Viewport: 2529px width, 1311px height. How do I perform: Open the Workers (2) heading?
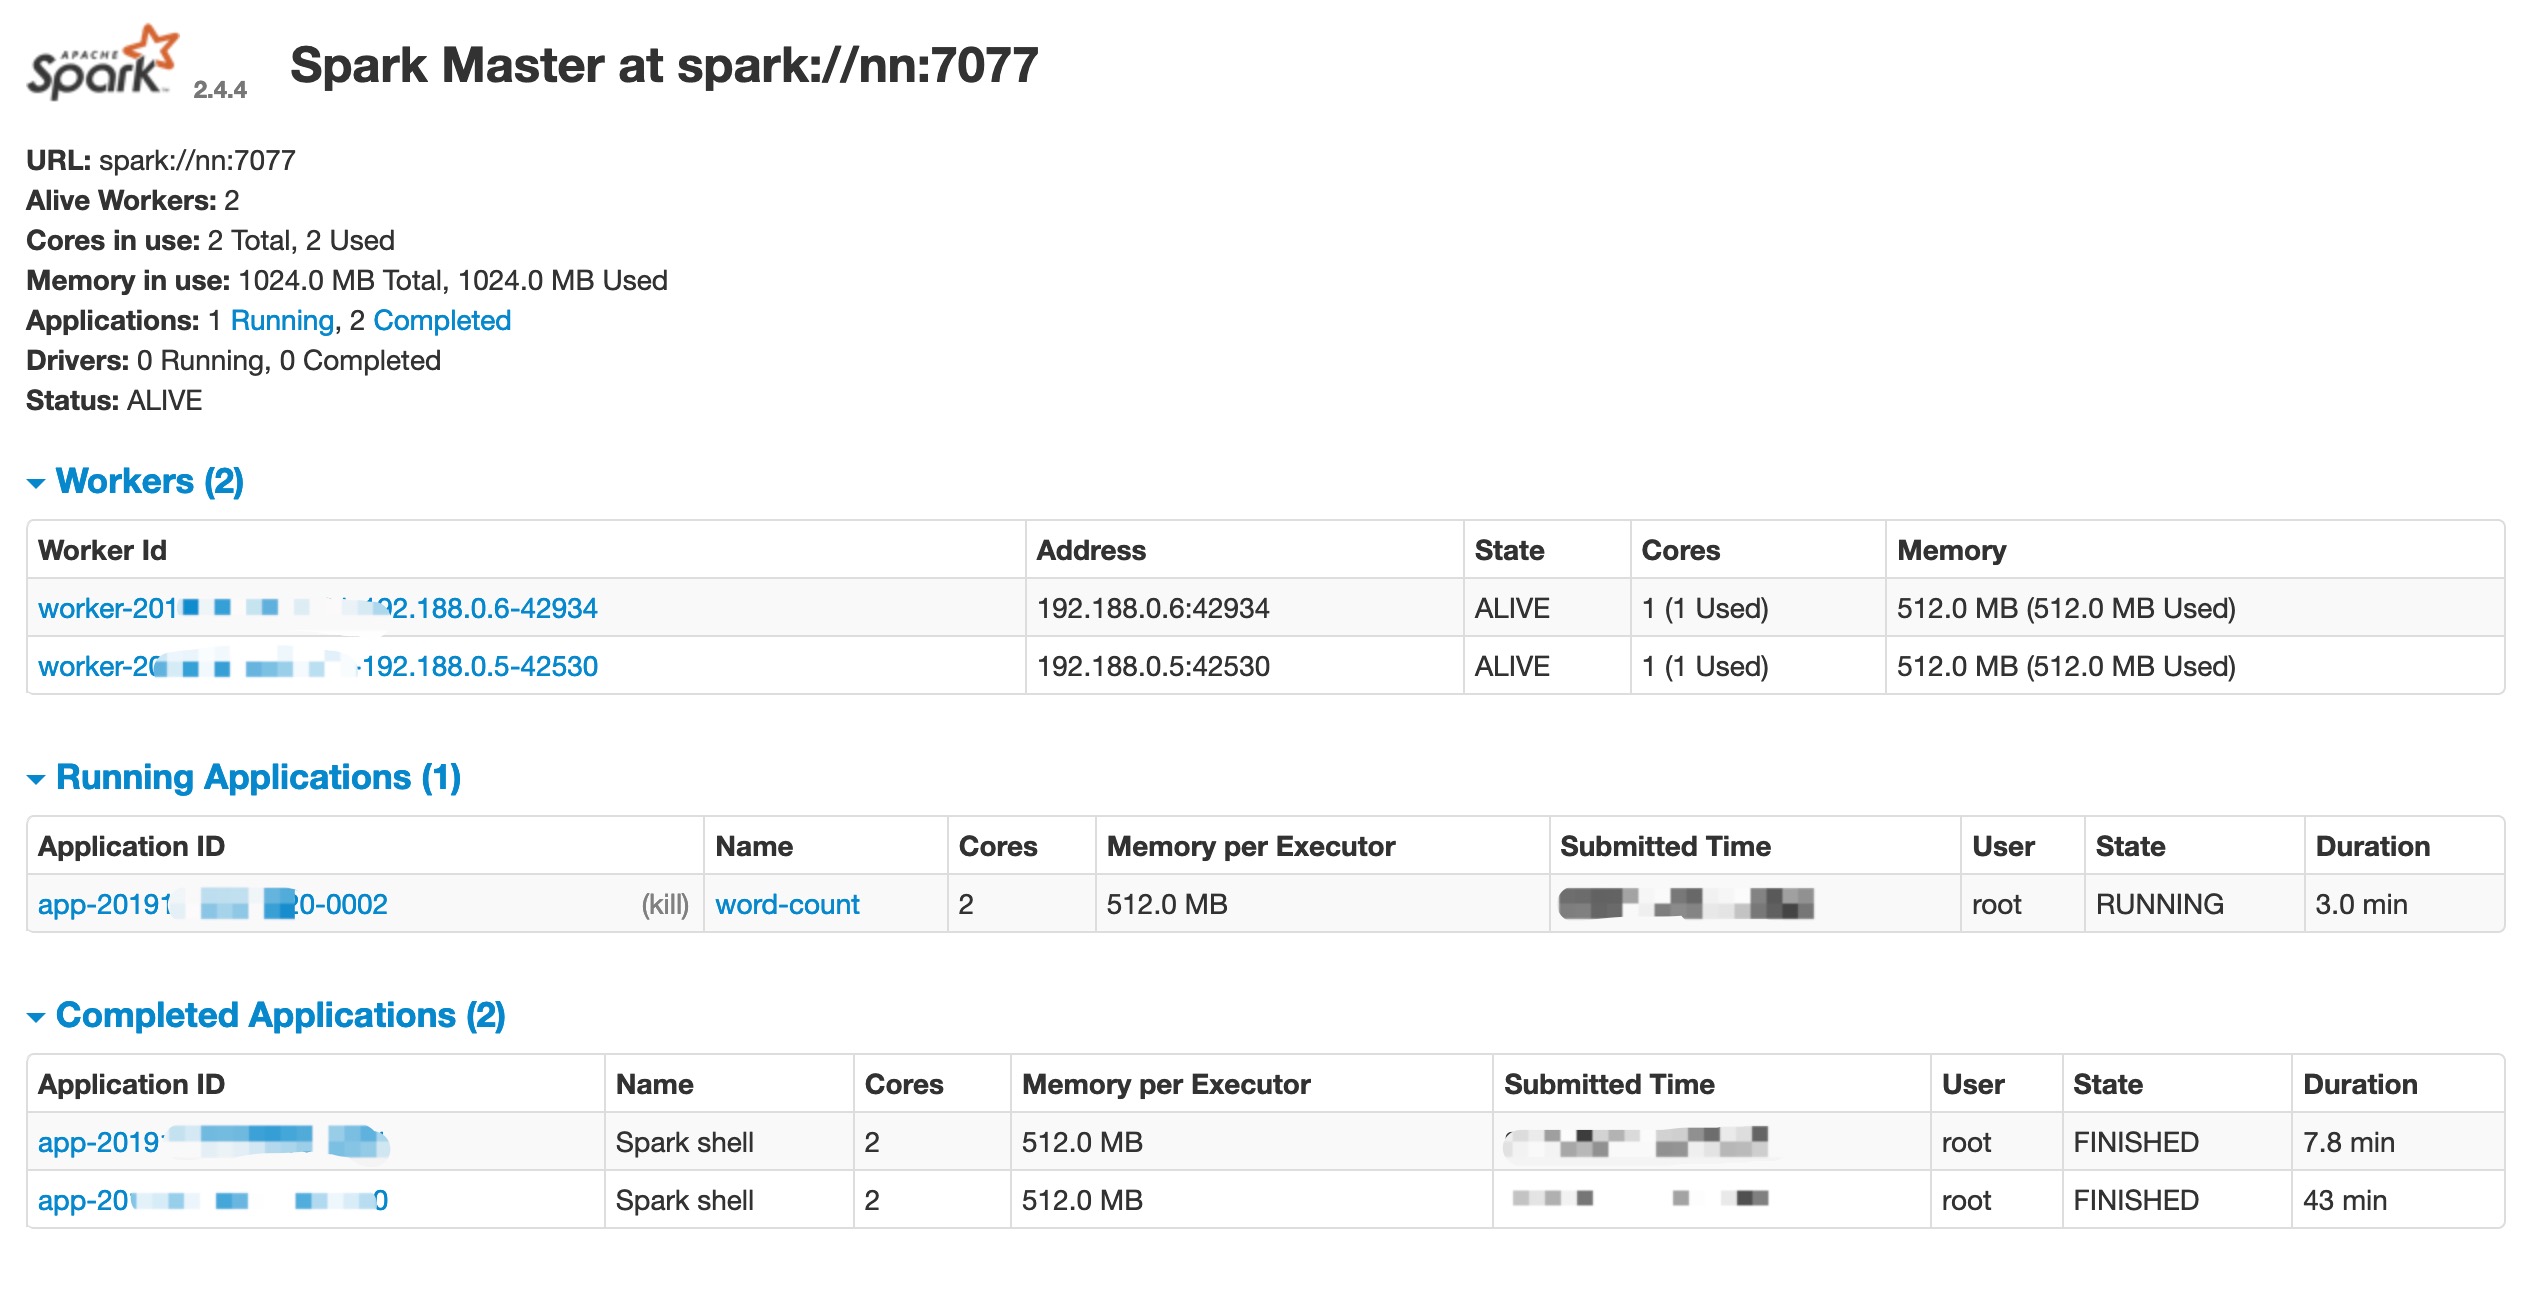150,481
